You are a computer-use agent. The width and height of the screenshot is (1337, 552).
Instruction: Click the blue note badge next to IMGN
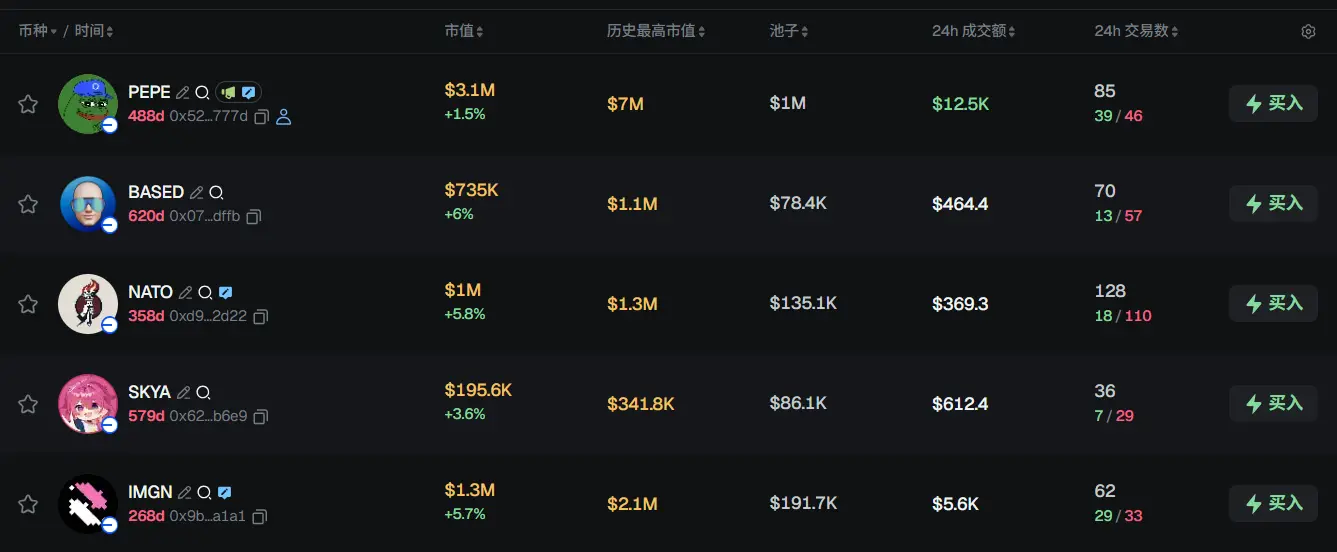pos(225,492)
